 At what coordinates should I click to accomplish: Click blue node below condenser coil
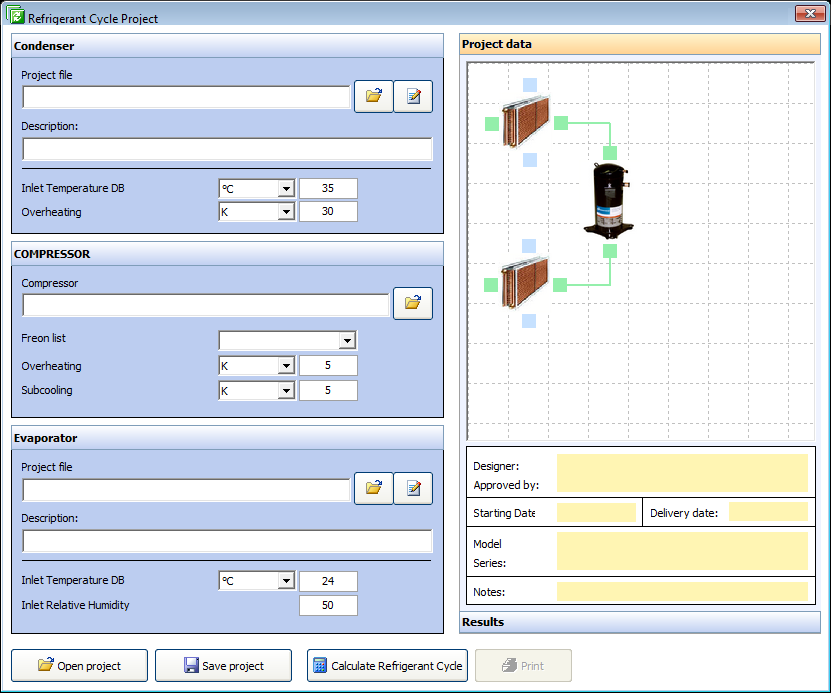(530, 160)
